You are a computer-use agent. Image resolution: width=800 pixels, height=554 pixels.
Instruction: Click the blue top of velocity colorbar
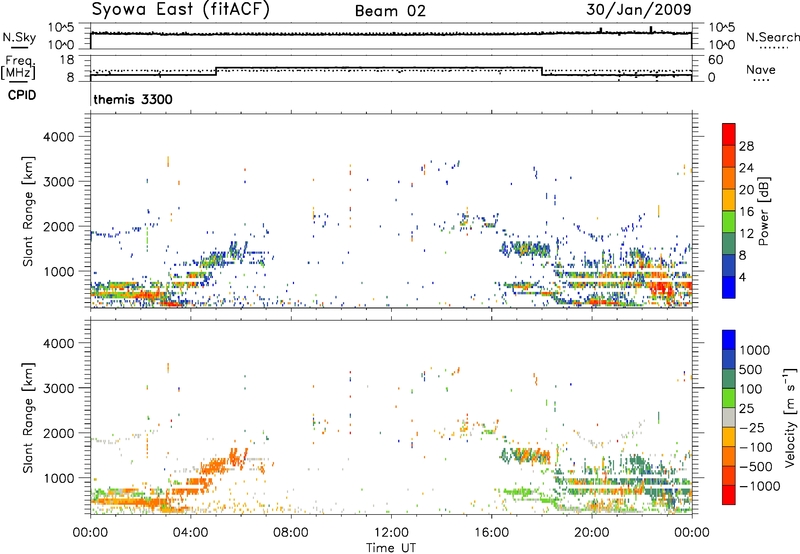coord(729,340)
